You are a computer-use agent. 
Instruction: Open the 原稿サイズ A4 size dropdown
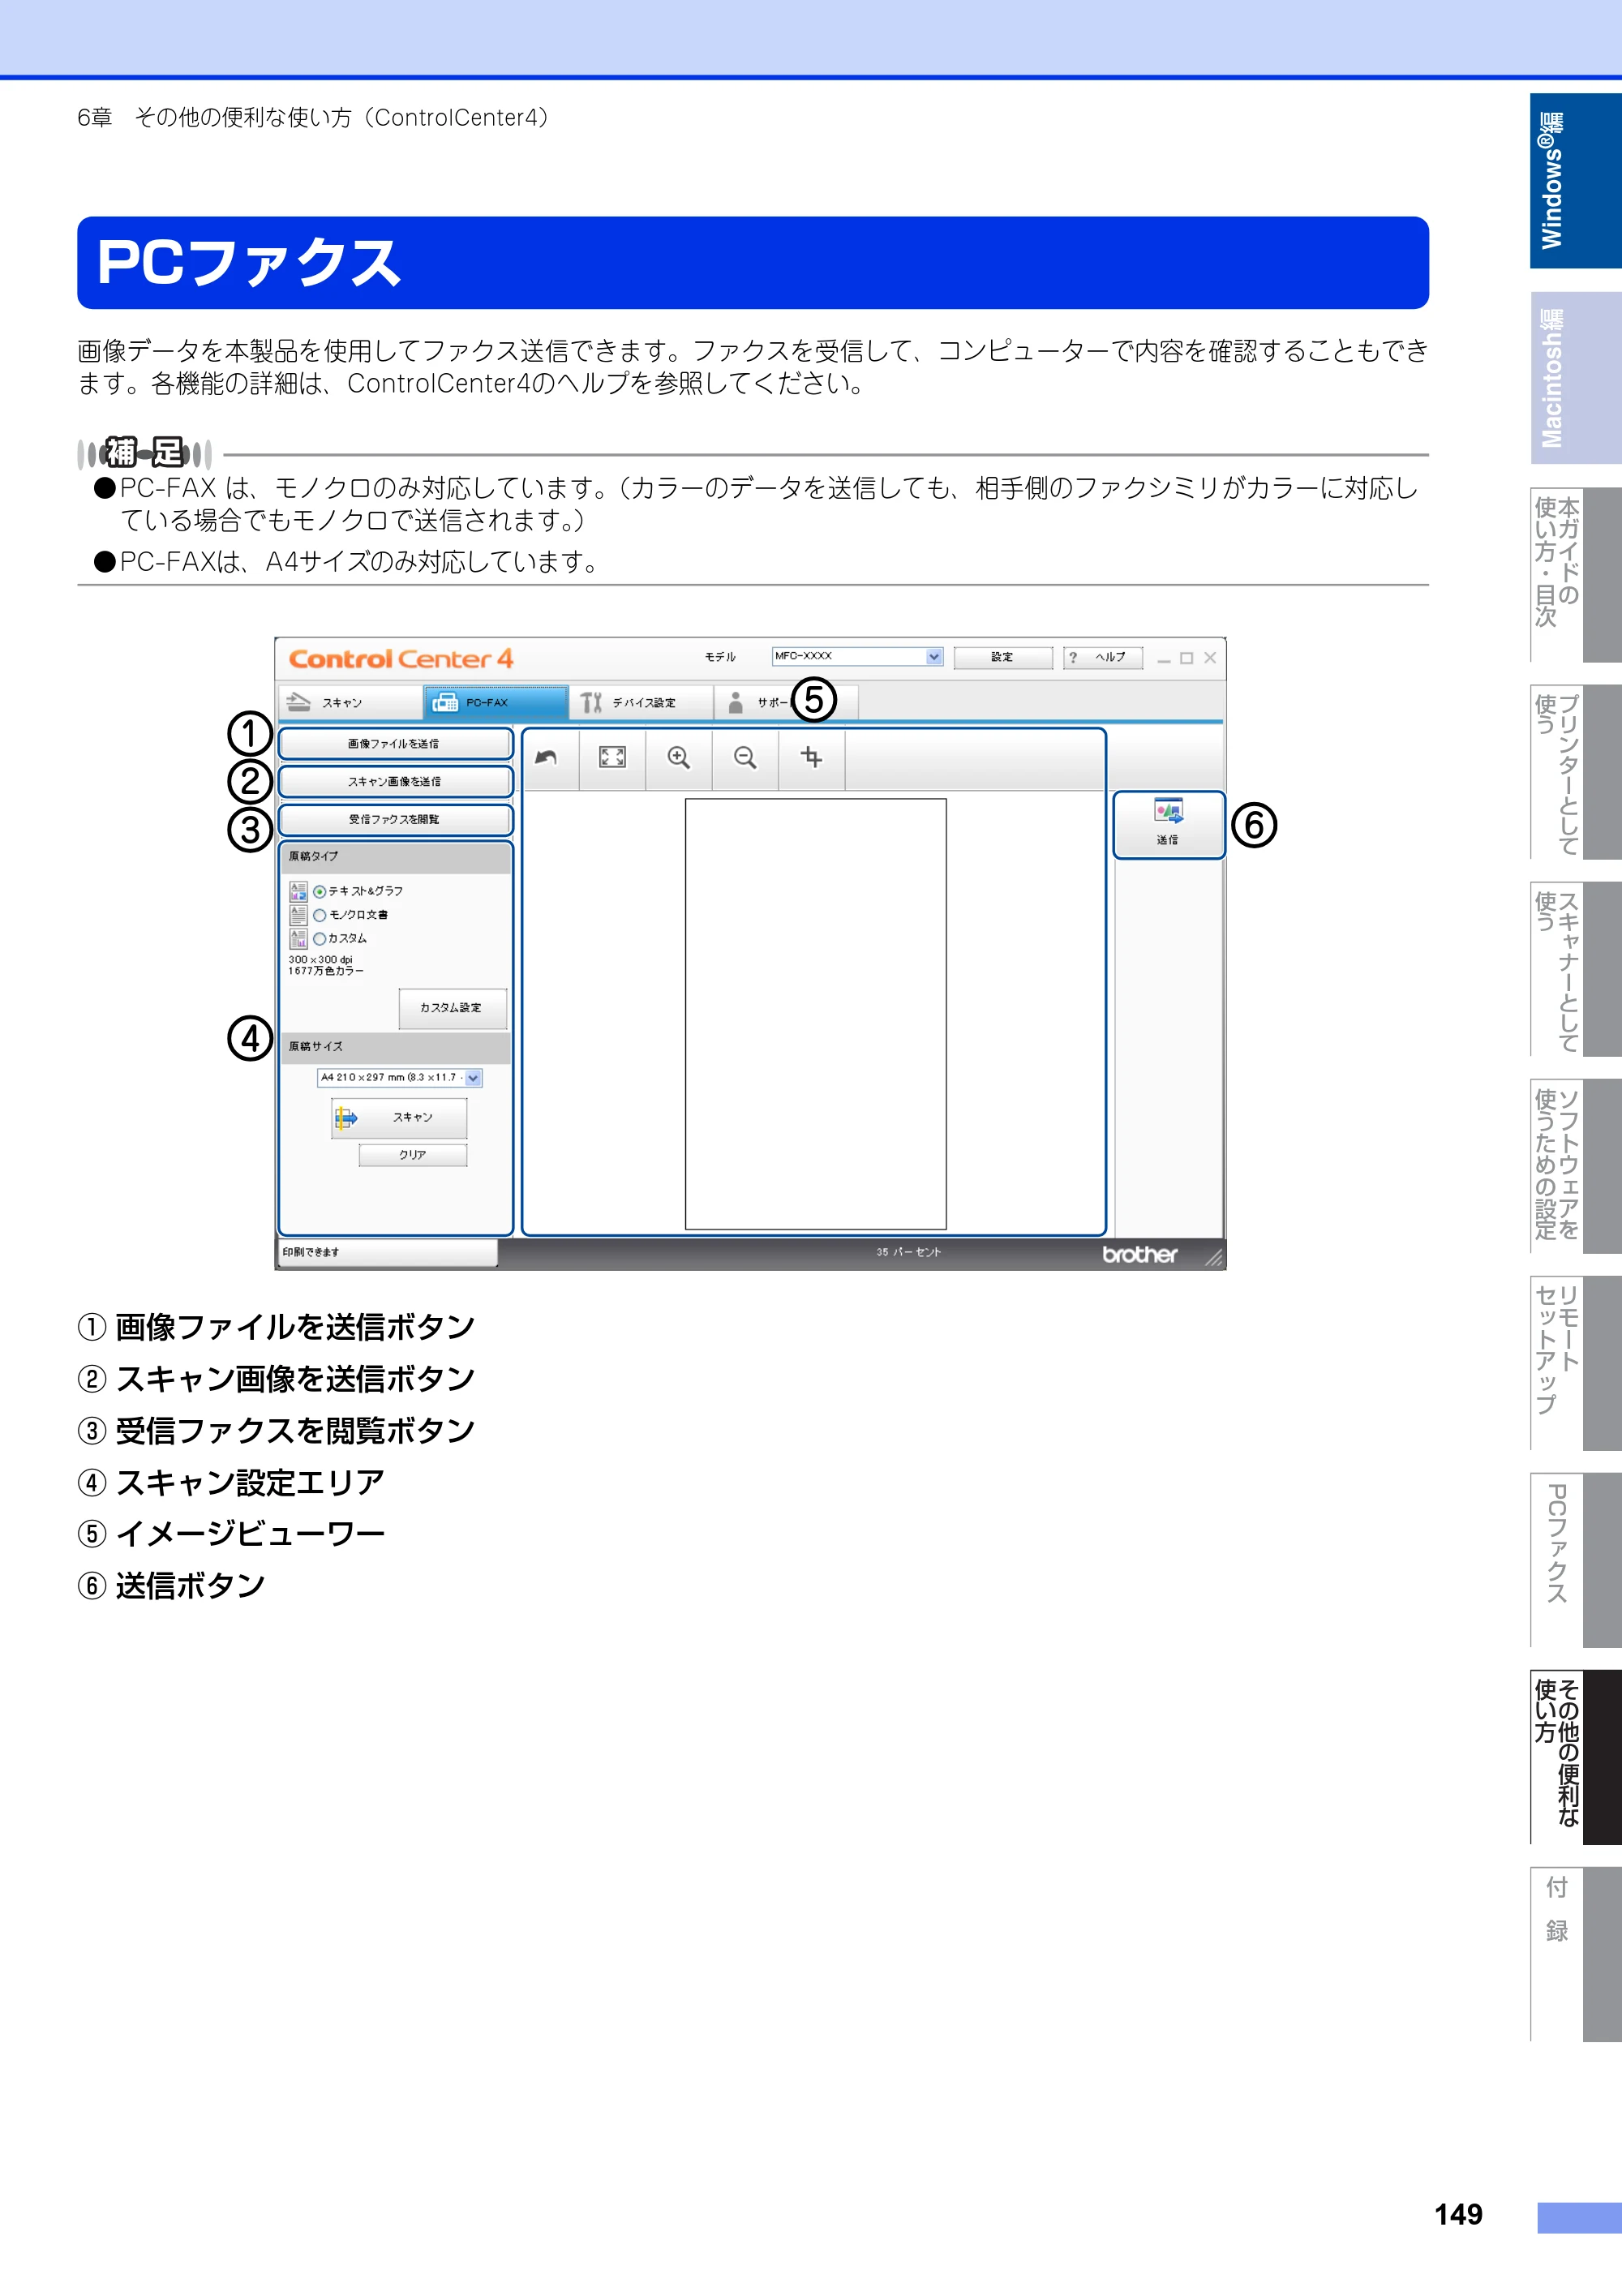400,1078
